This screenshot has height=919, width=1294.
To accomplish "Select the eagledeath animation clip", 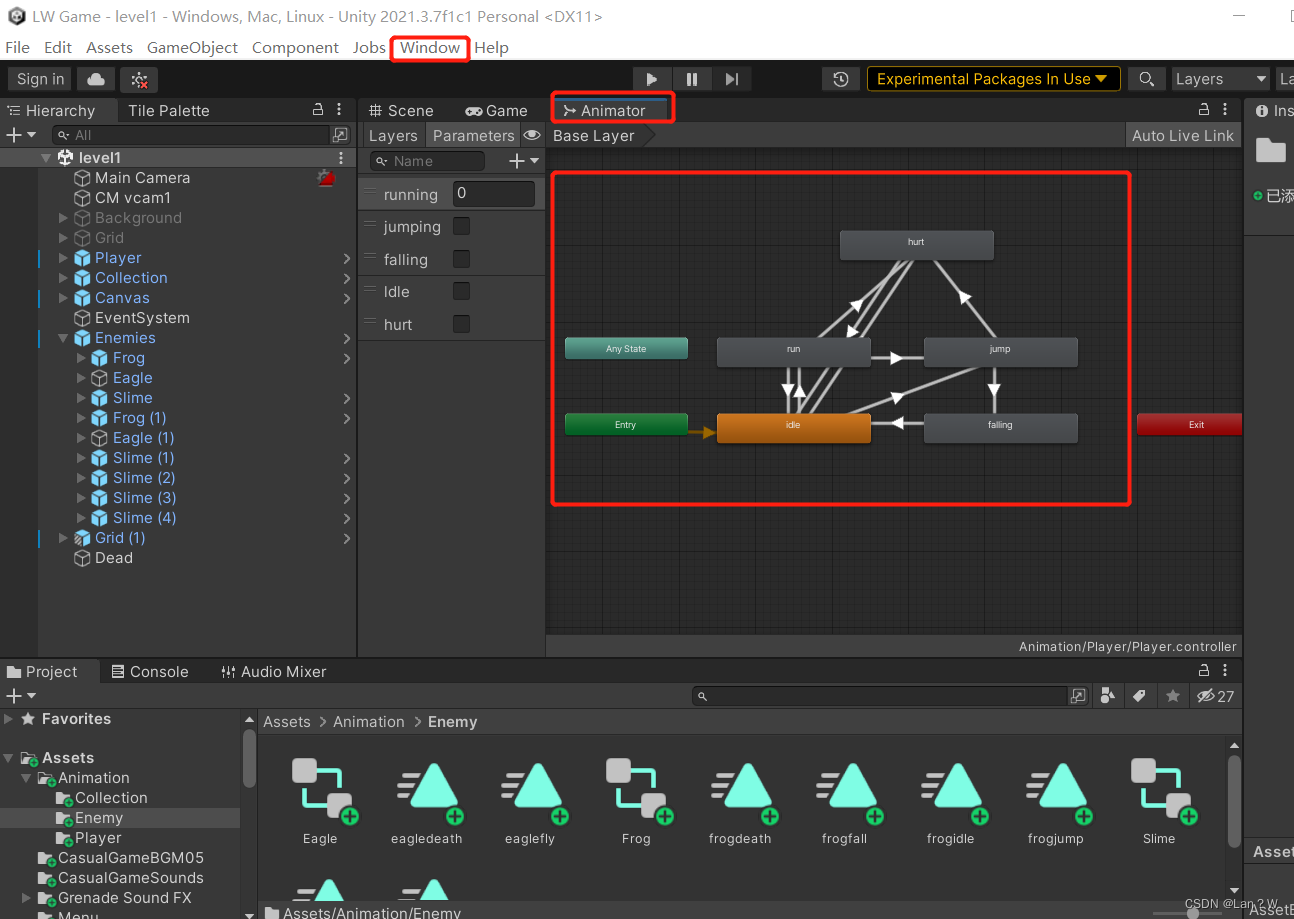I will (426, 802).
